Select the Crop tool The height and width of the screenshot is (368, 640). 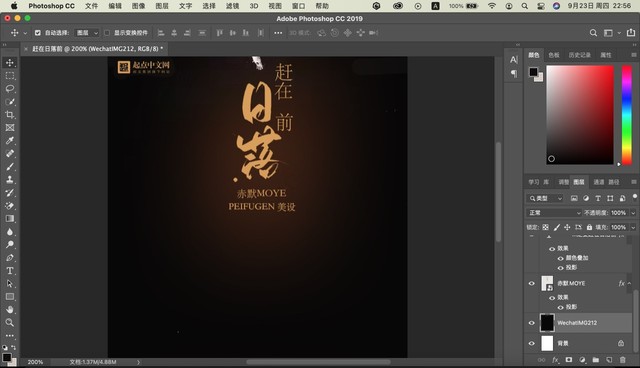point(10,115)
